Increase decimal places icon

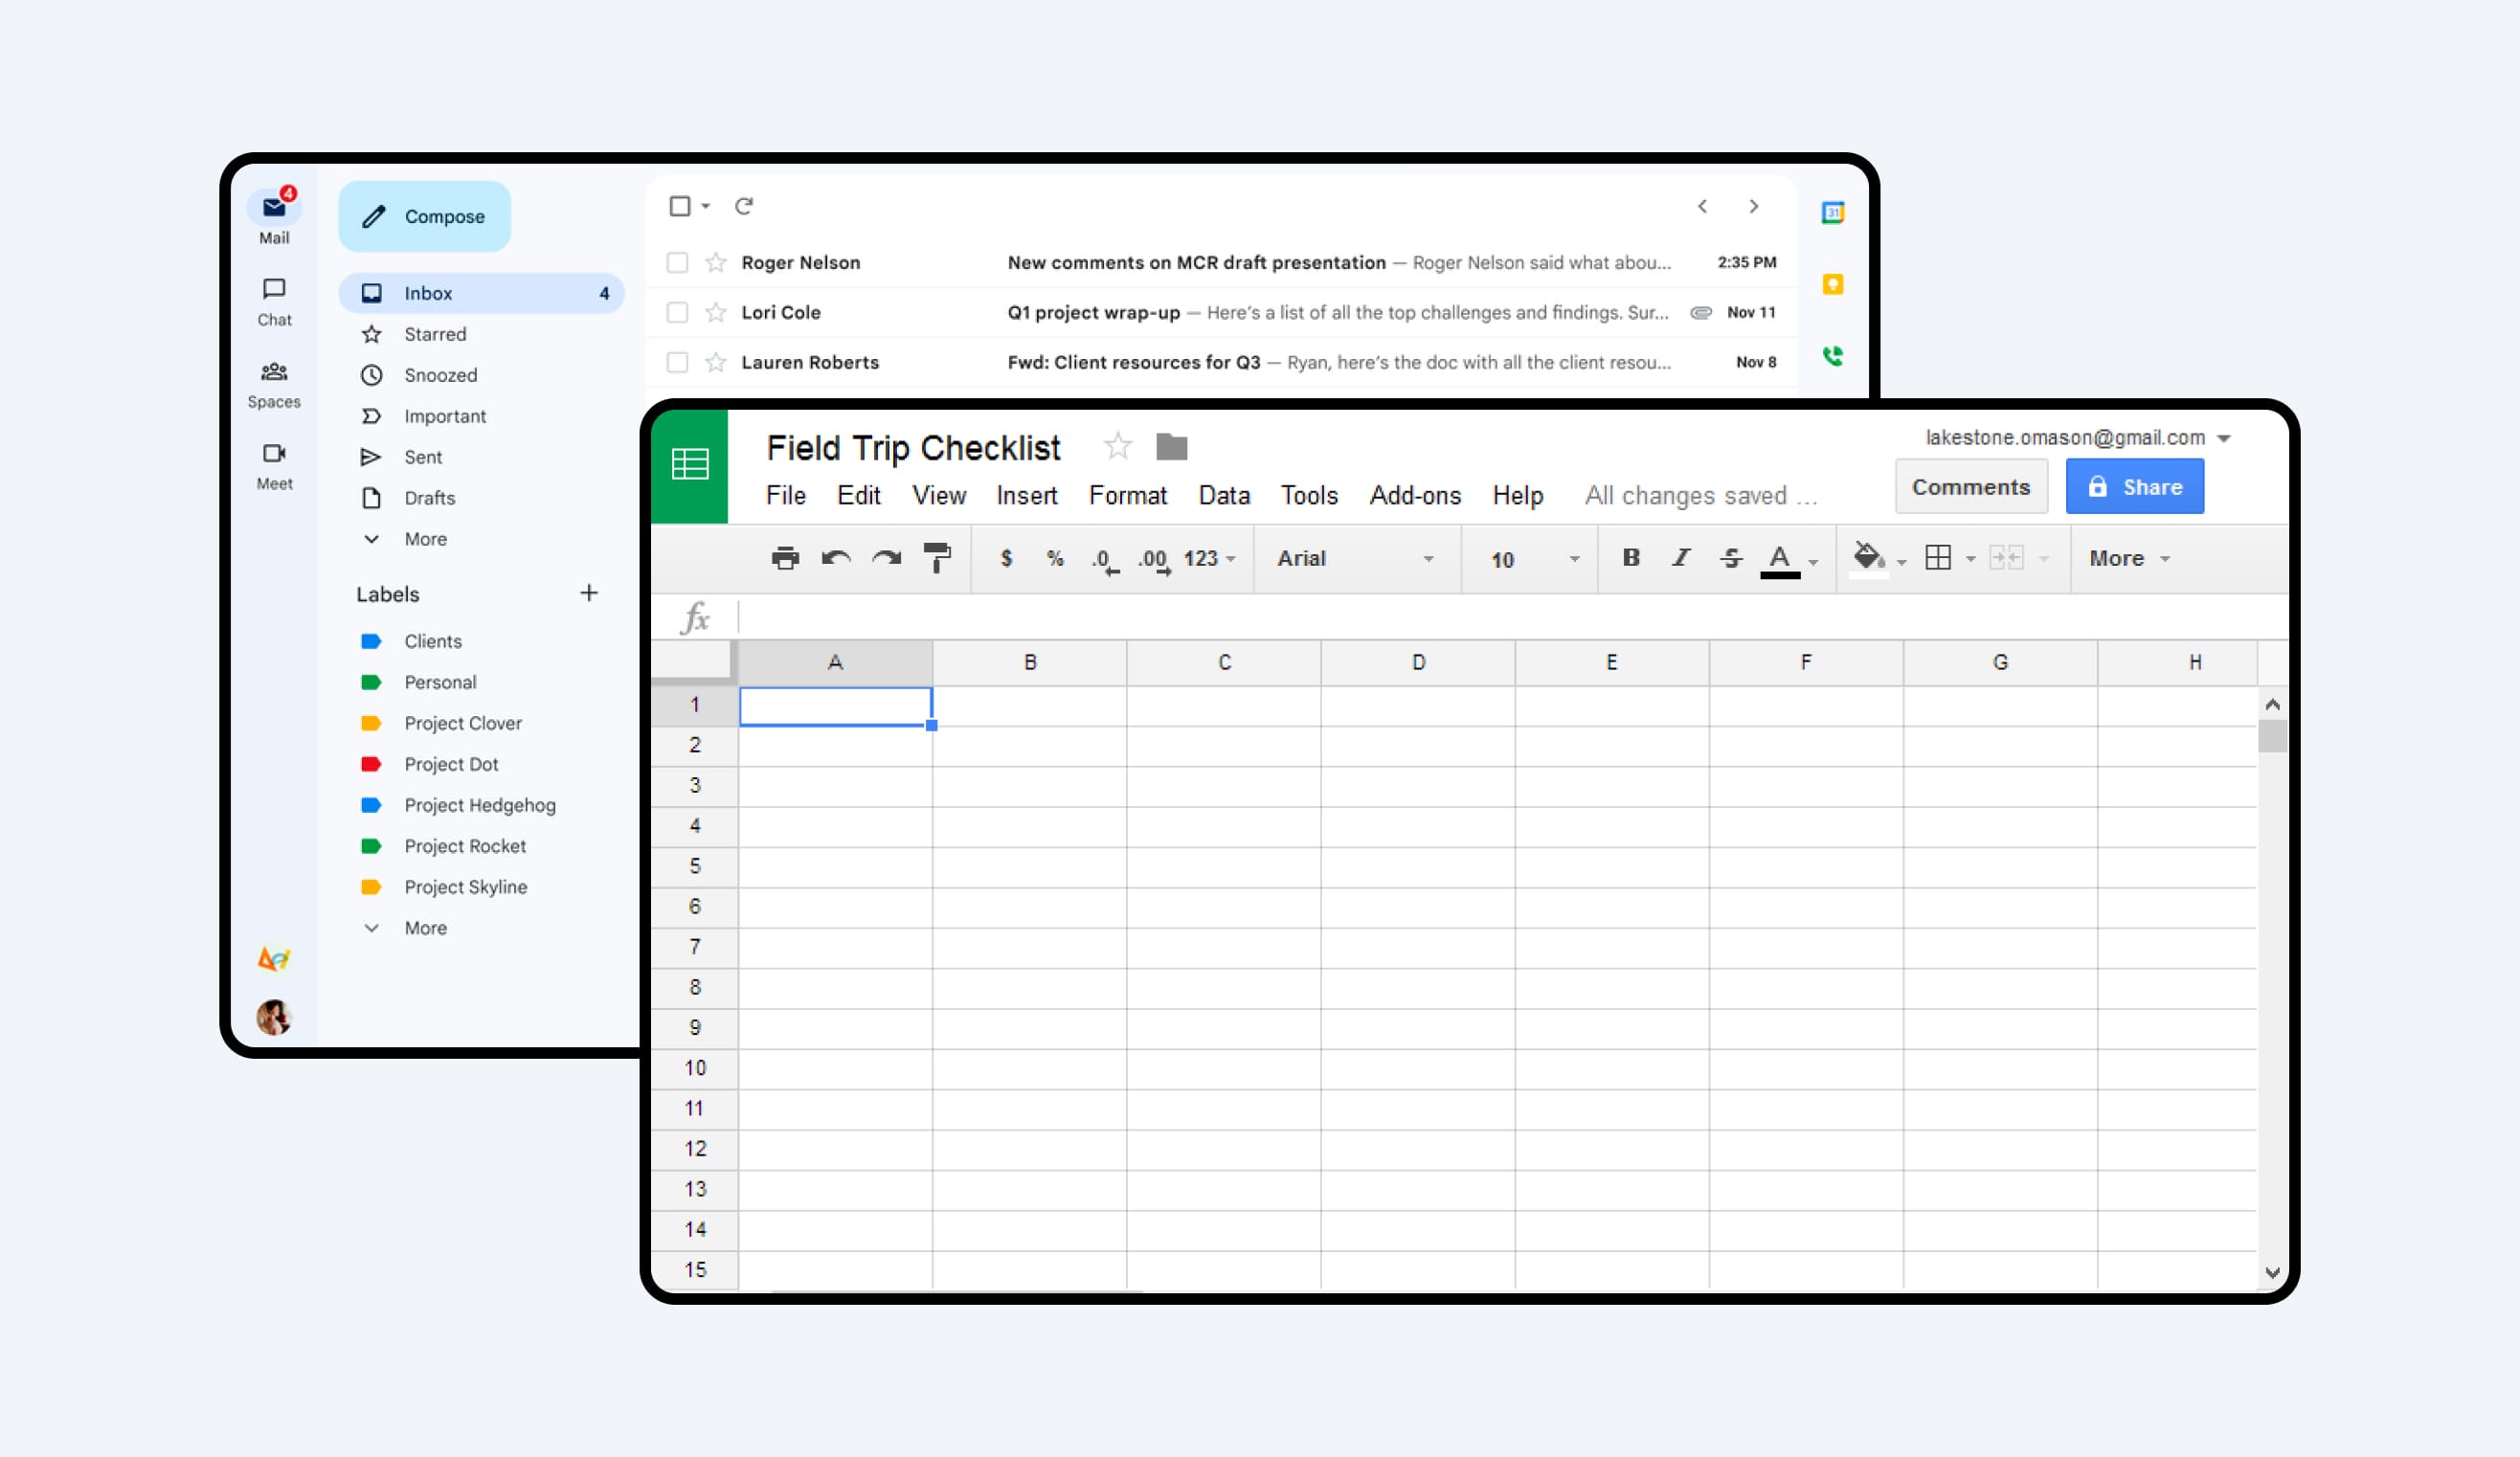tap(1154, 560)
